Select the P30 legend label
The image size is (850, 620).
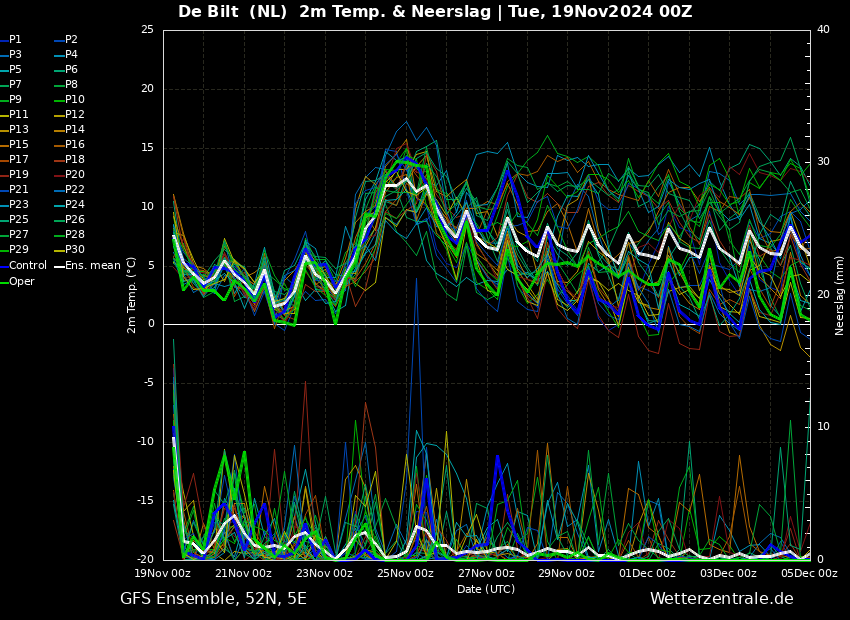pos(70,249)
